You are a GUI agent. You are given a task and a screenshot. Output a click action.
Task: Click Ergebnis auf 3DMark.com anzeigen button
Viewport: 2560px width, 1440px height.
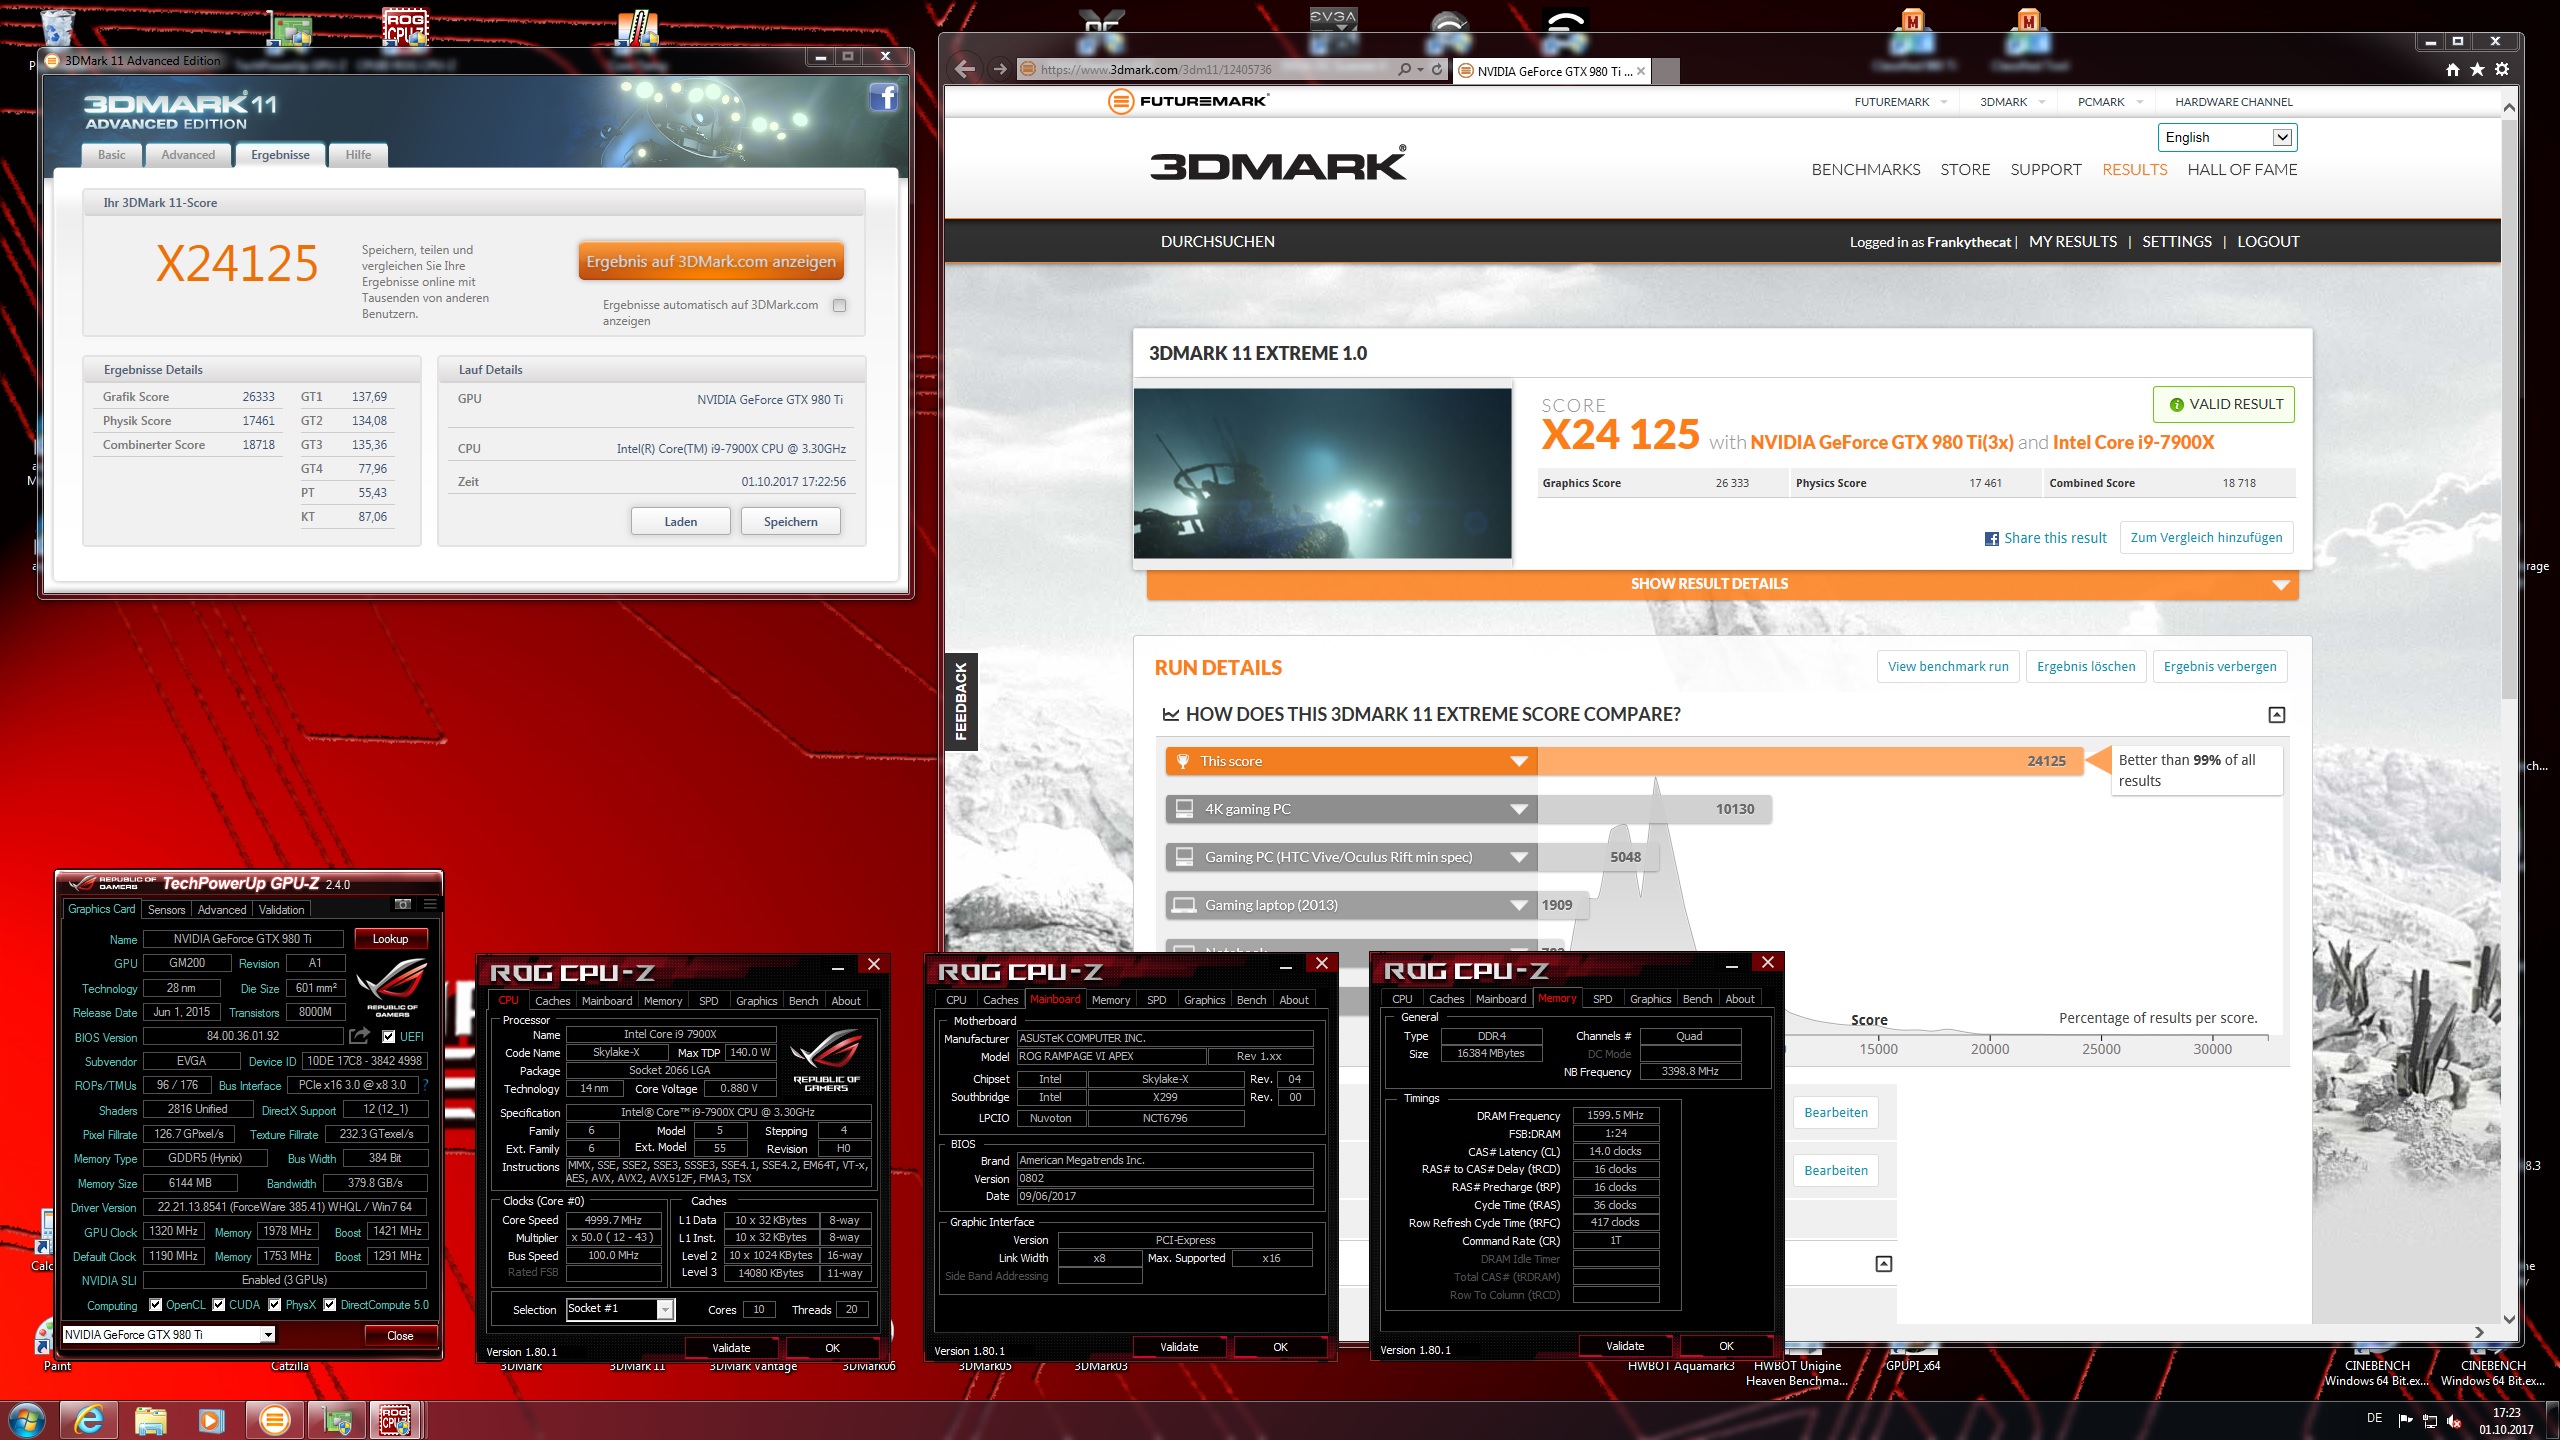[711, 261]
